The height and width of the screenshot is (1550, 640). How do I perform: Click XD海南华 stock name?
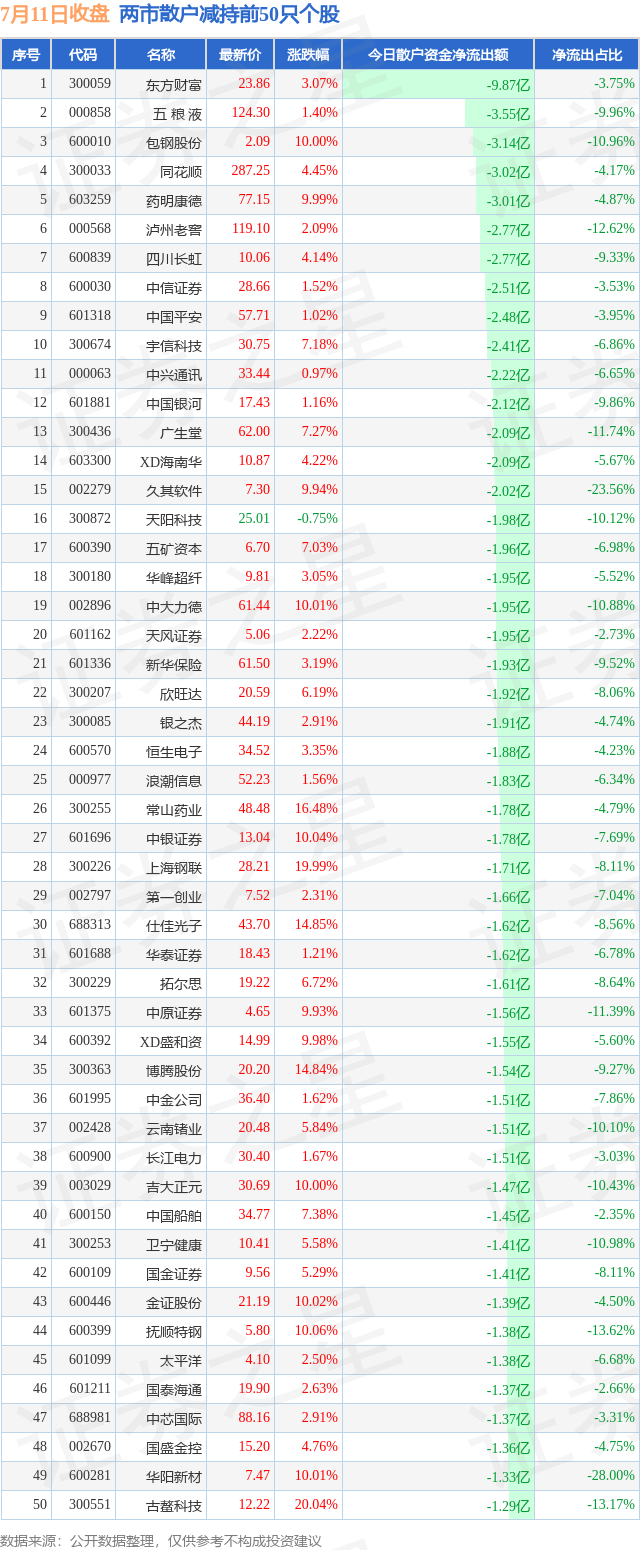pos(171,461)
